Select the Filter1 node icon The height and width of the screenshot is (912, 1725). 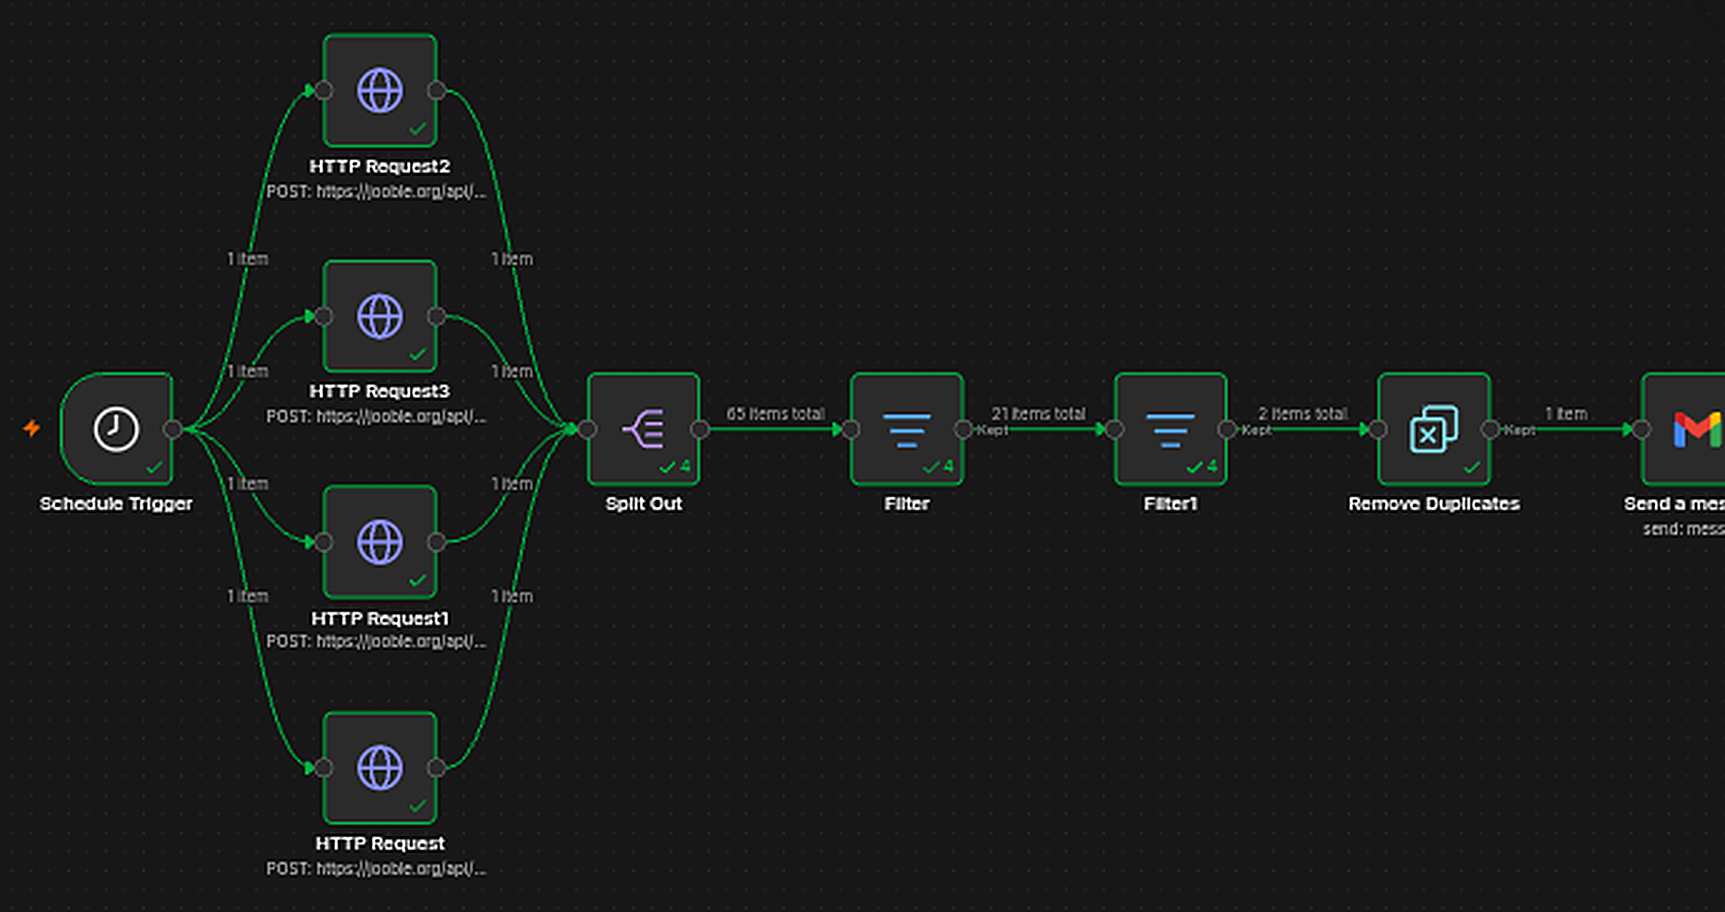pyautogui.click(x=1170, y=429)
